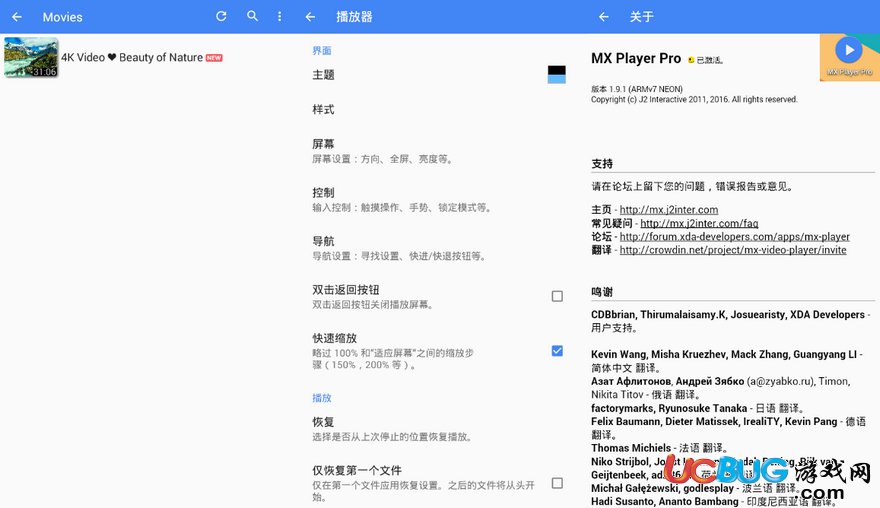The width and height of the screenshot is (880, 508).
Task: Refresh the Movies list
Action: (221, 16)
